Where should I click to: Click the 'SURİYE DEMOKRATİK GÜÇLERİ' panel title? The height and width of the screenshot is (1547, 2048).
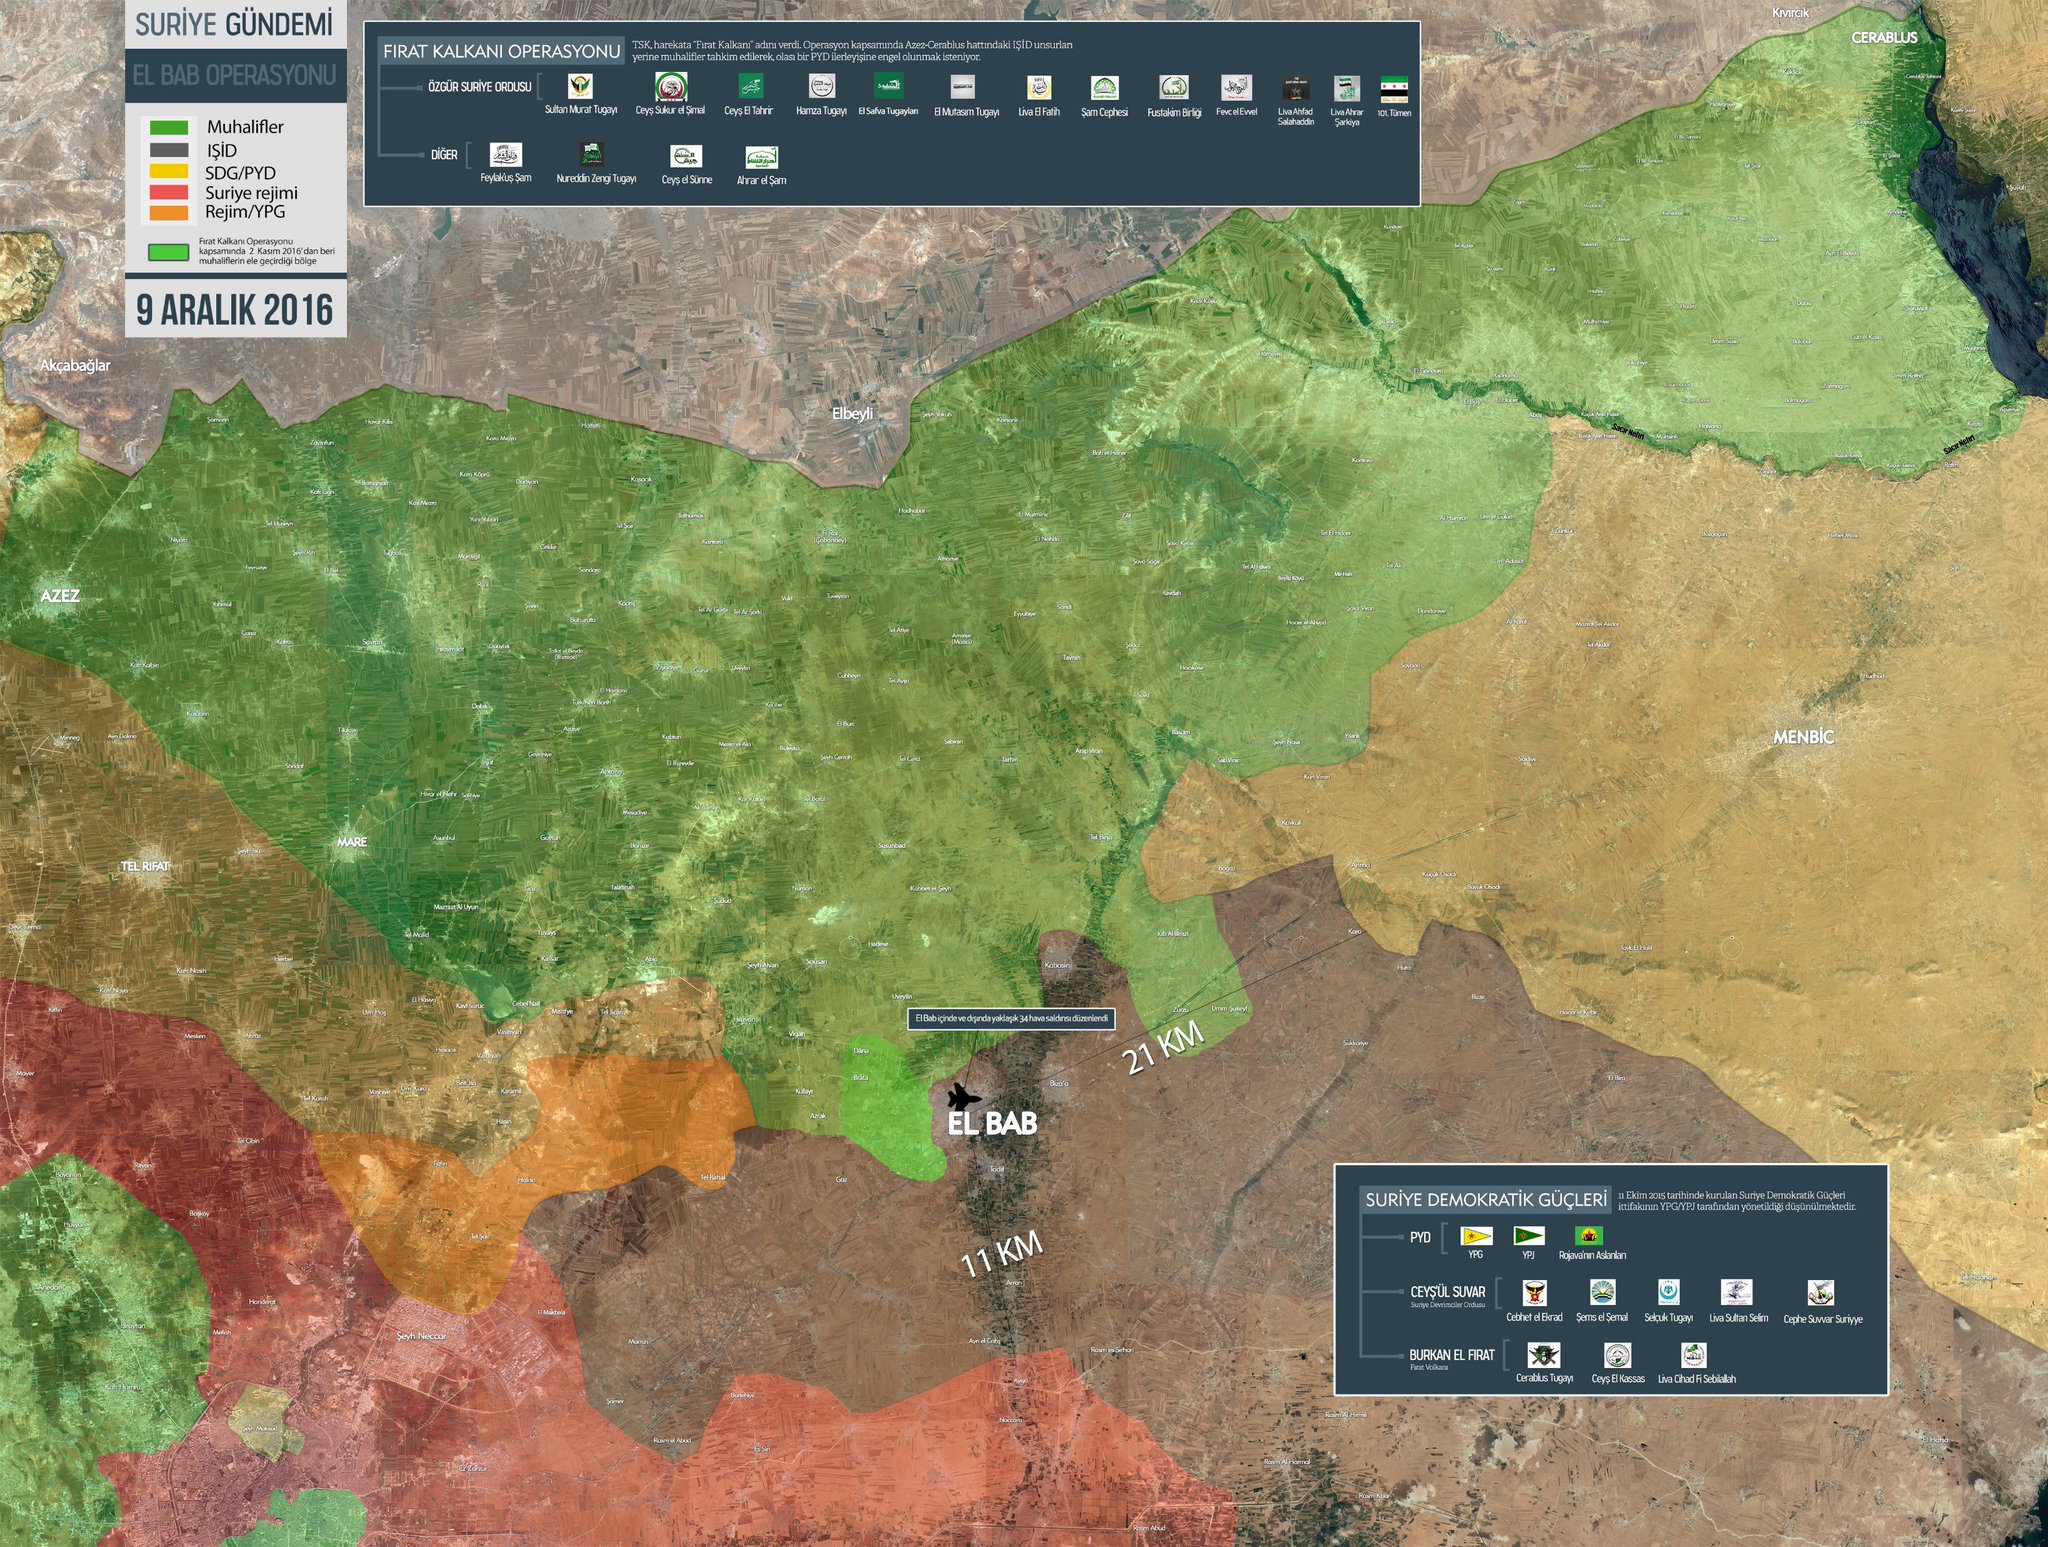pos(1486,1199)
